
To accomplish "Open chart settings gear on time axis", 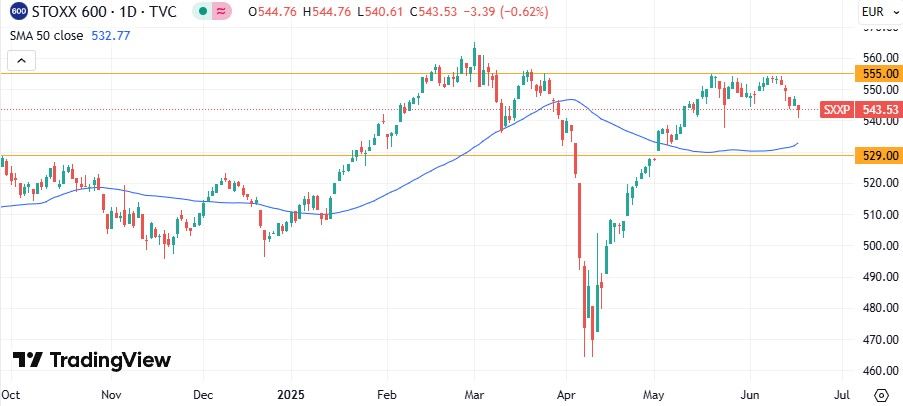I will click(881, 396).
